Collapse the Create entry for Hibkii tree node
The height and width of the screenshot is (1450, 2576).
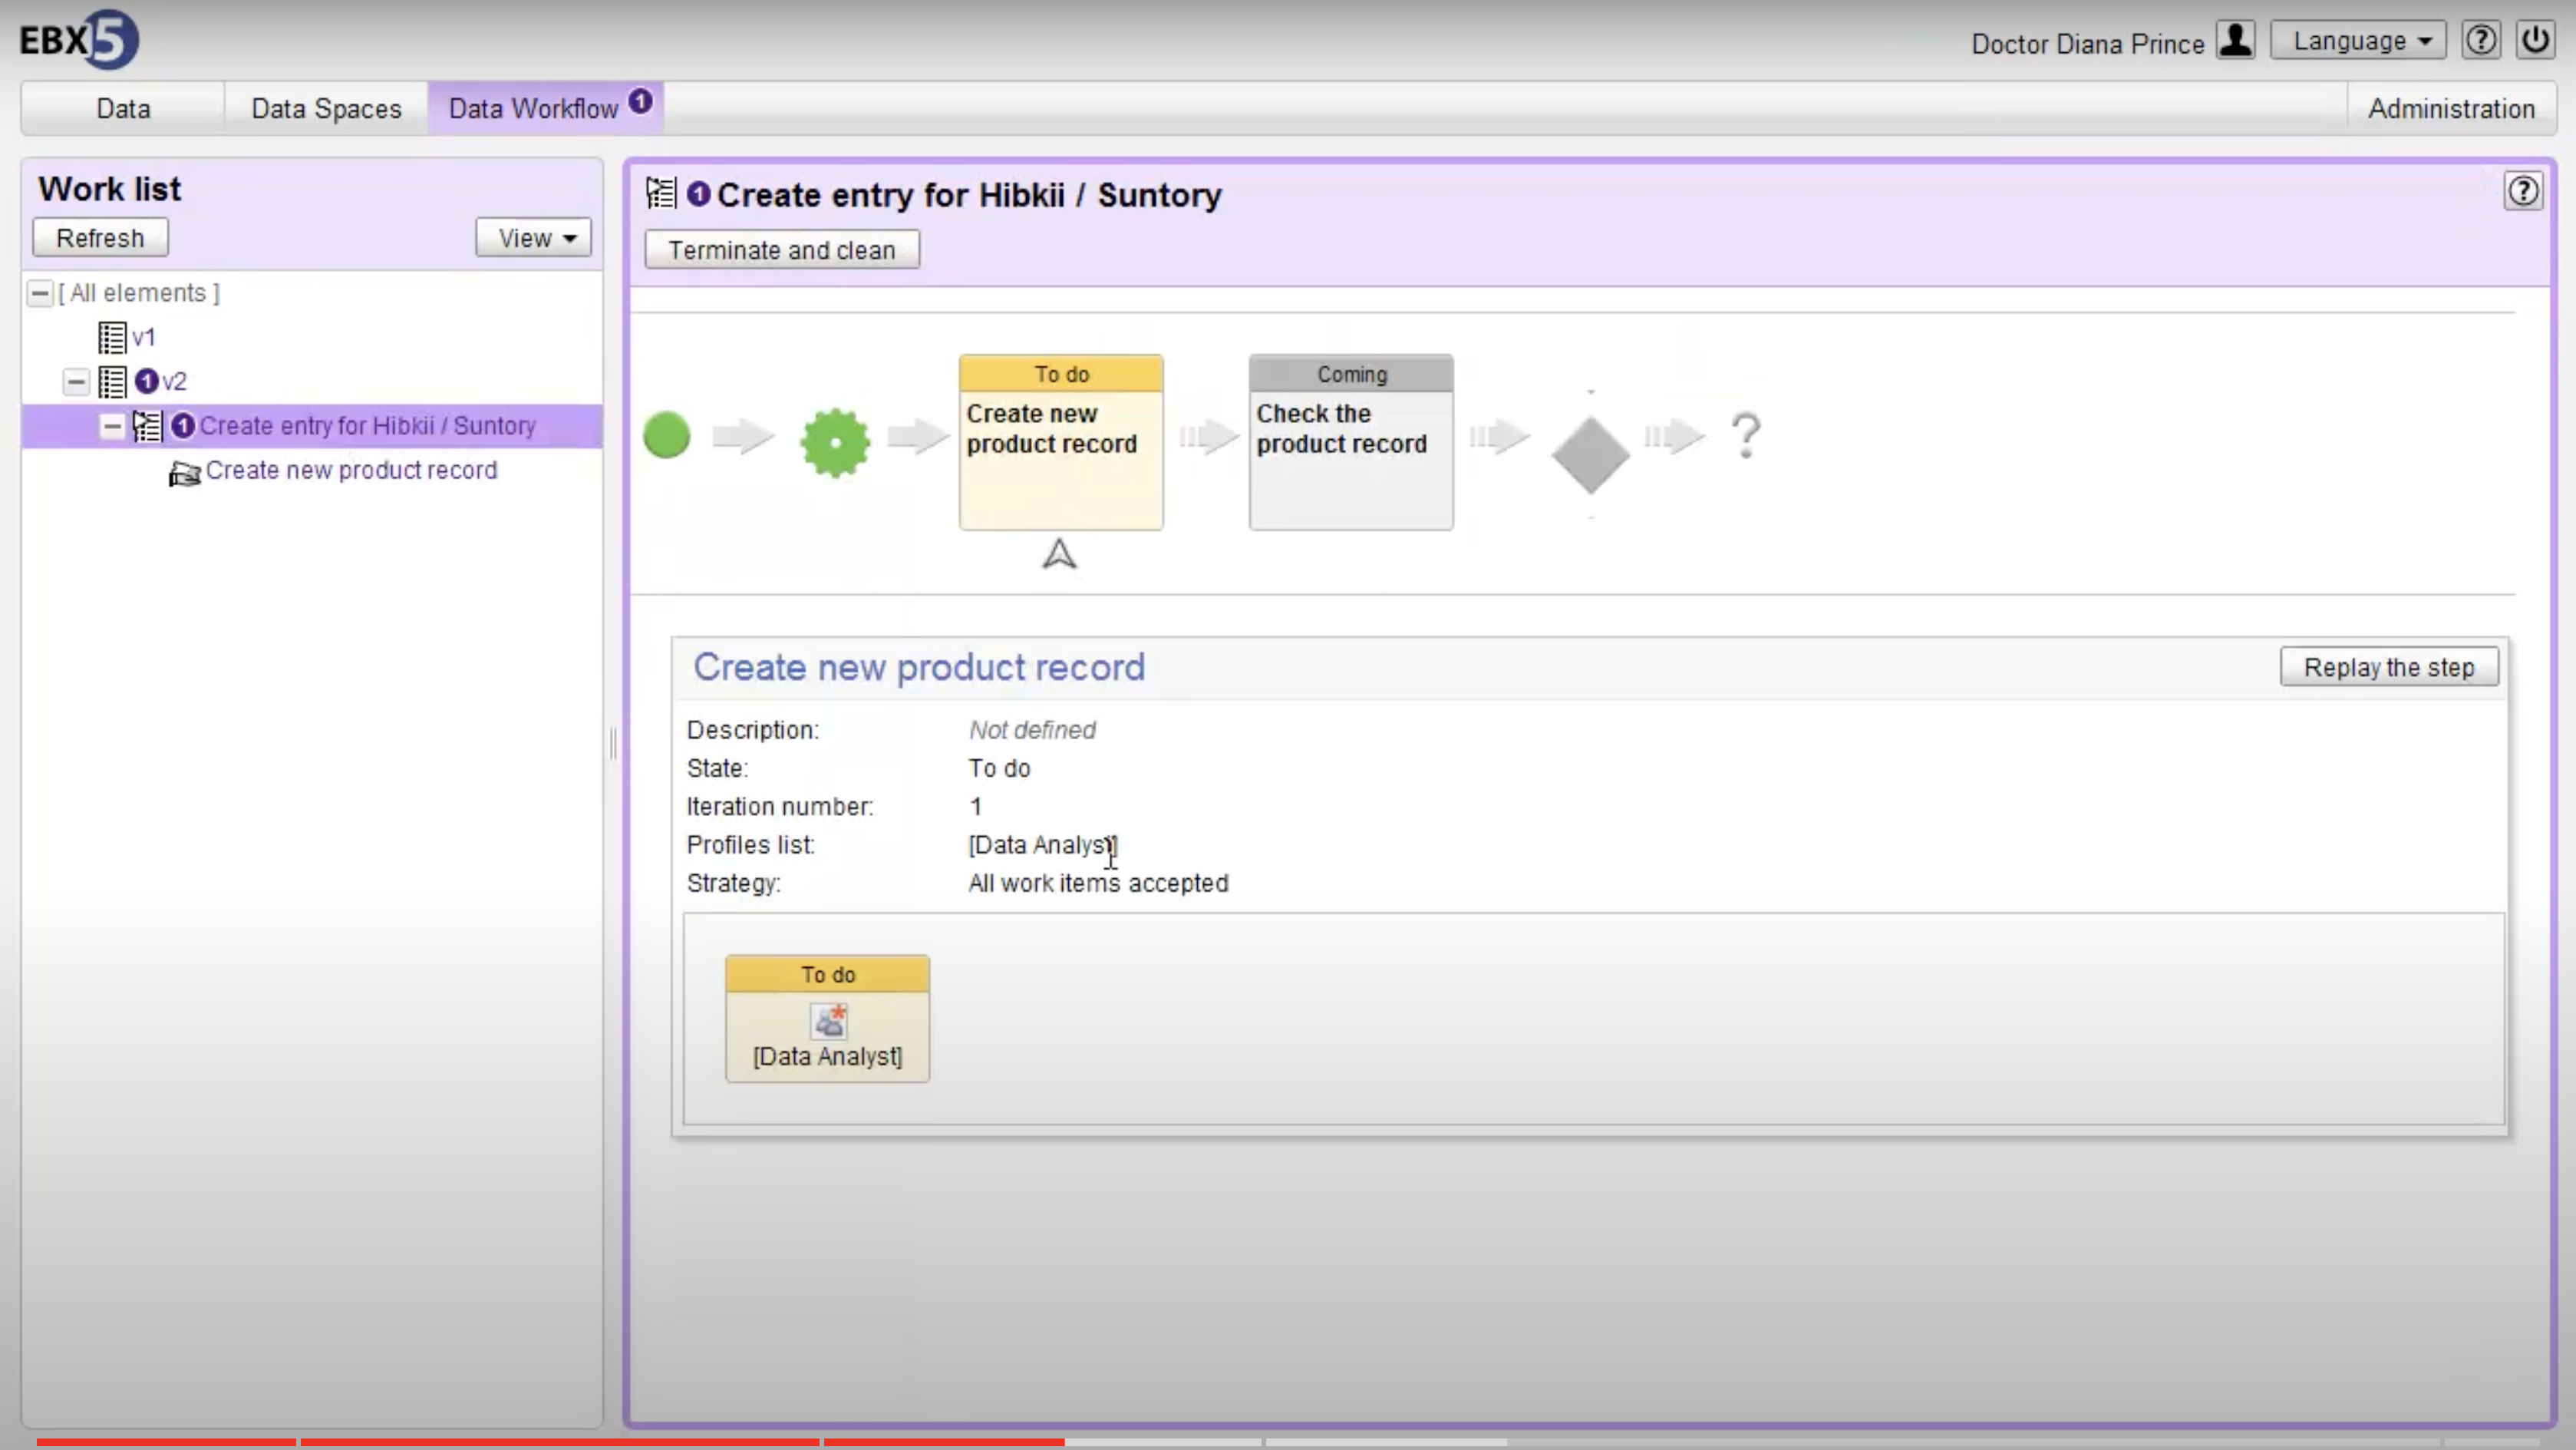click(x=112, y=426)
